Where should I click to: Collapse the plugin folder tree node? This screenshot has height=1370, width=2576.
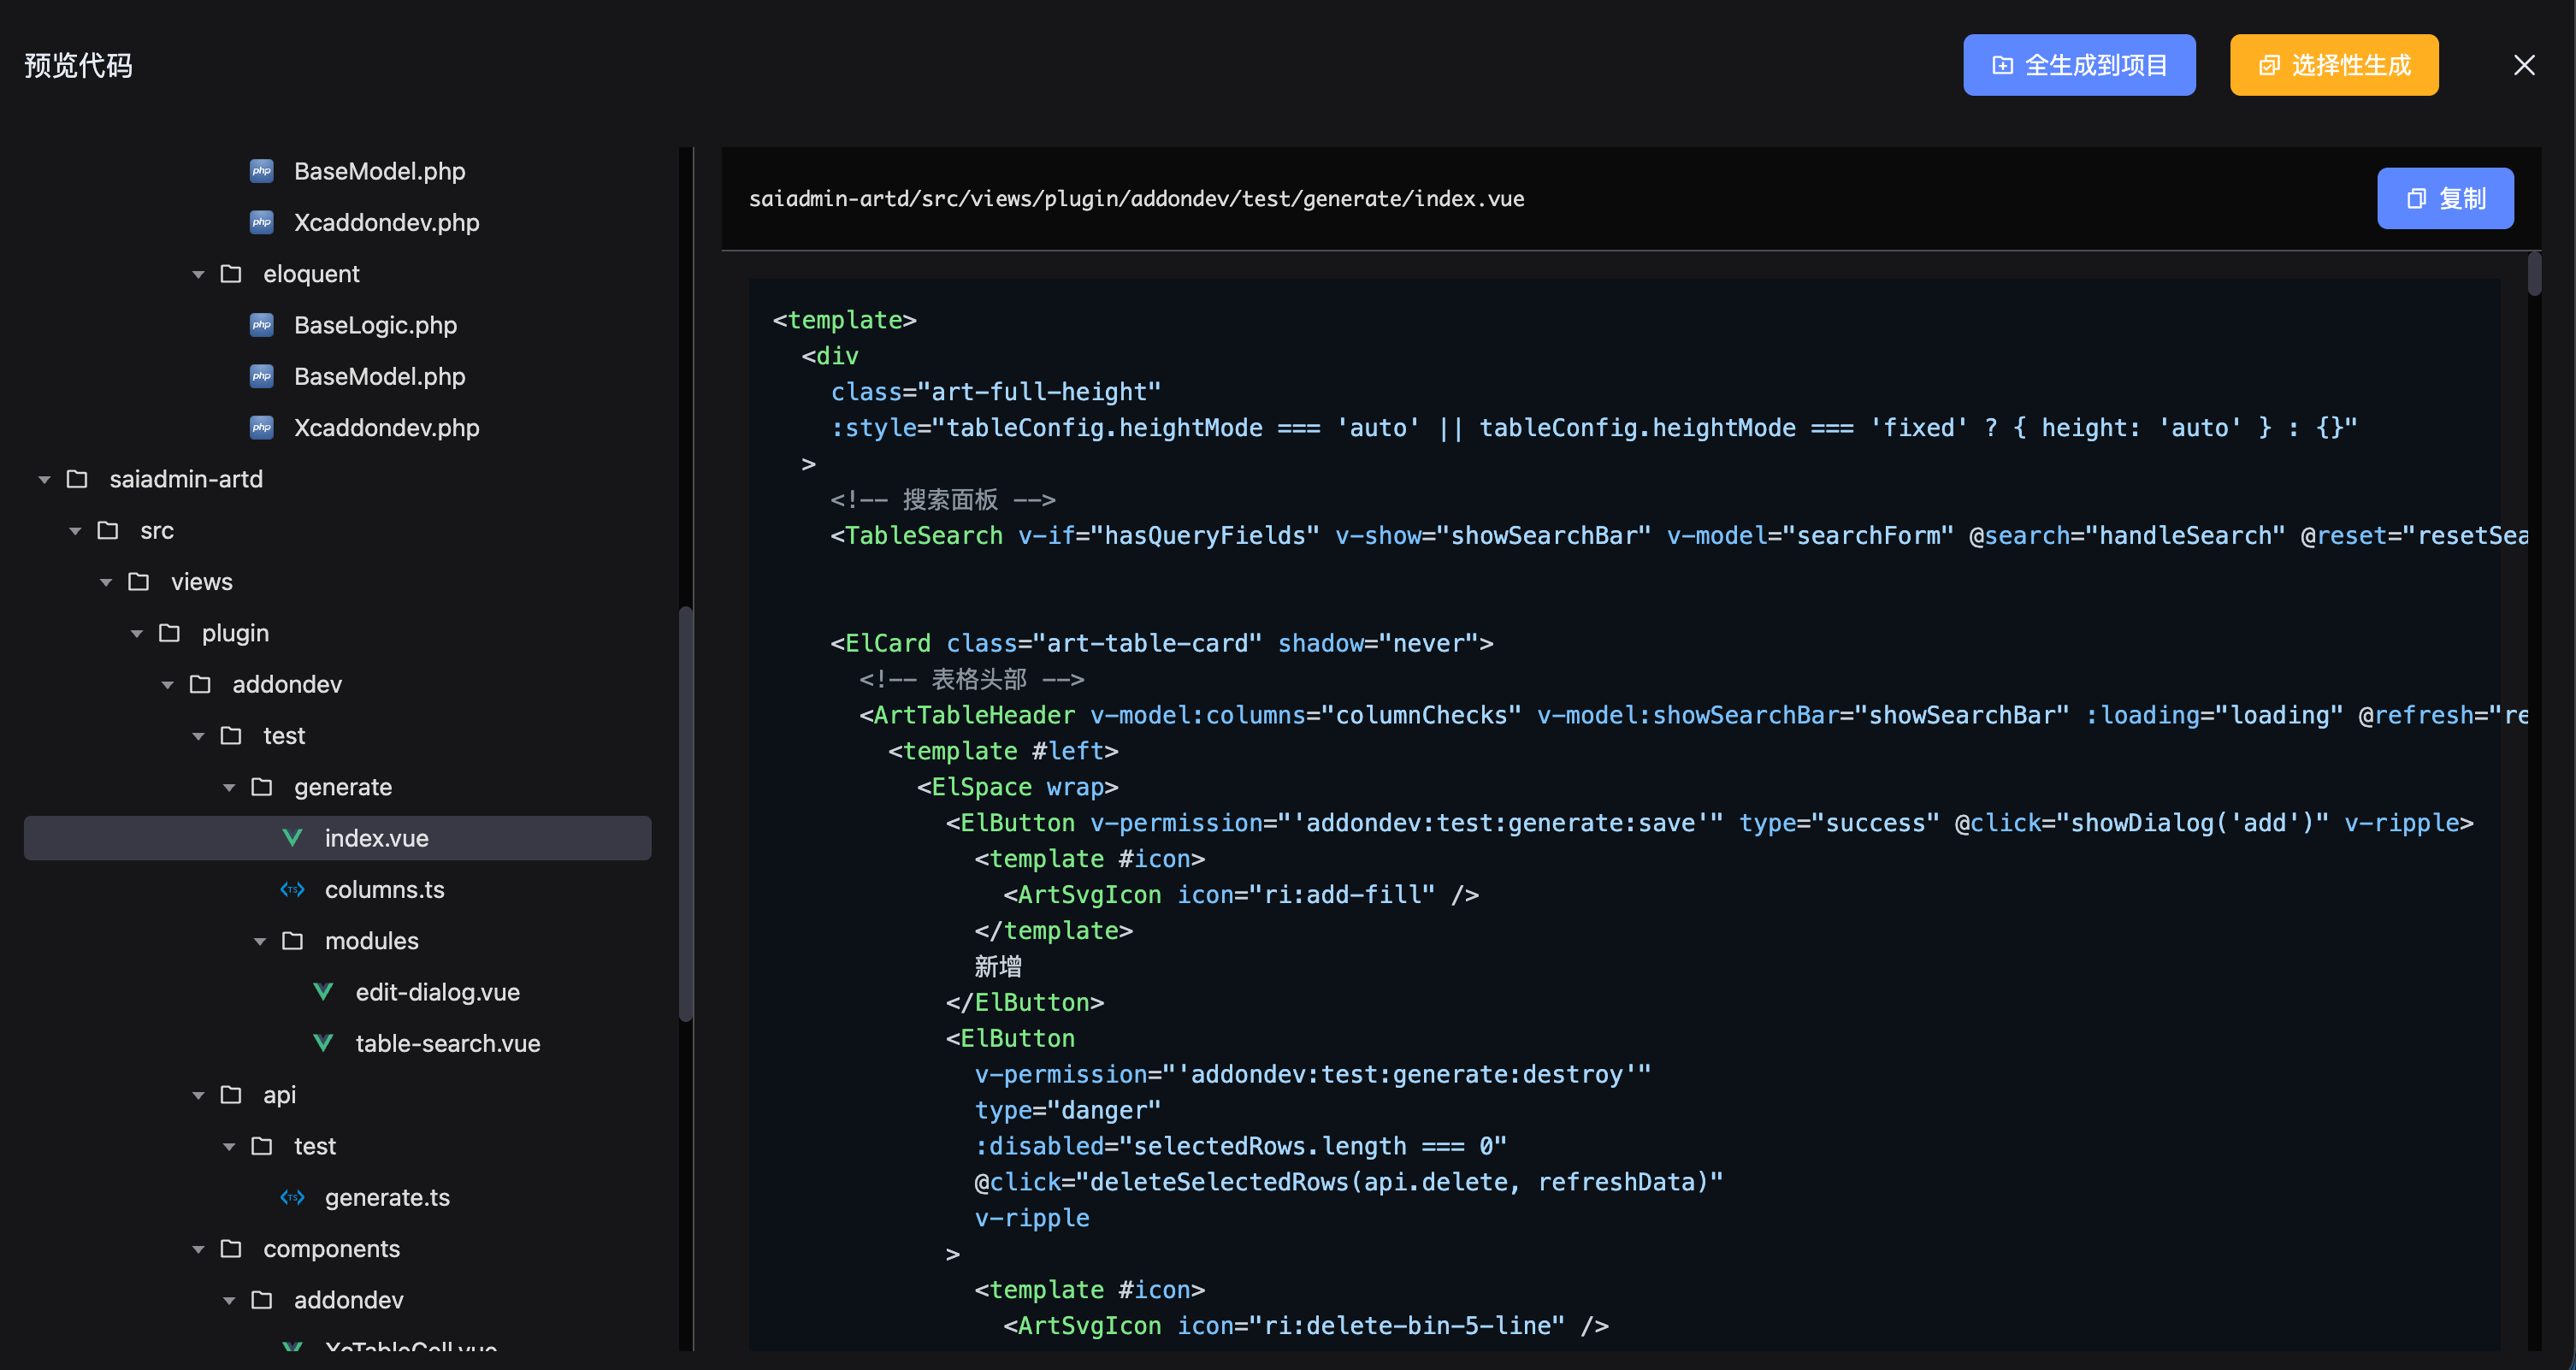(x=137, y=633)
